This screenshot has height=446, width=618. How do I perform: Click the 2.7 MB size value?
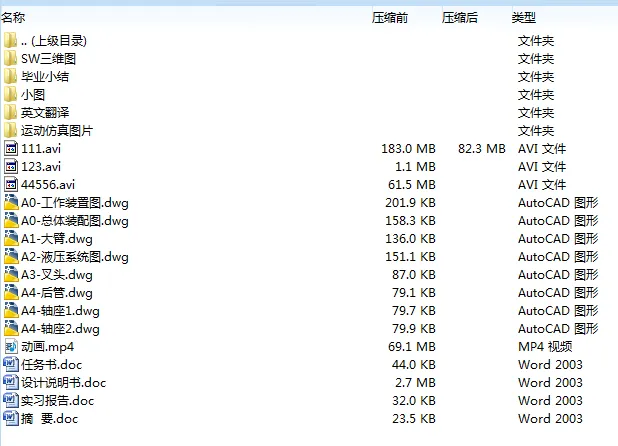415,383
